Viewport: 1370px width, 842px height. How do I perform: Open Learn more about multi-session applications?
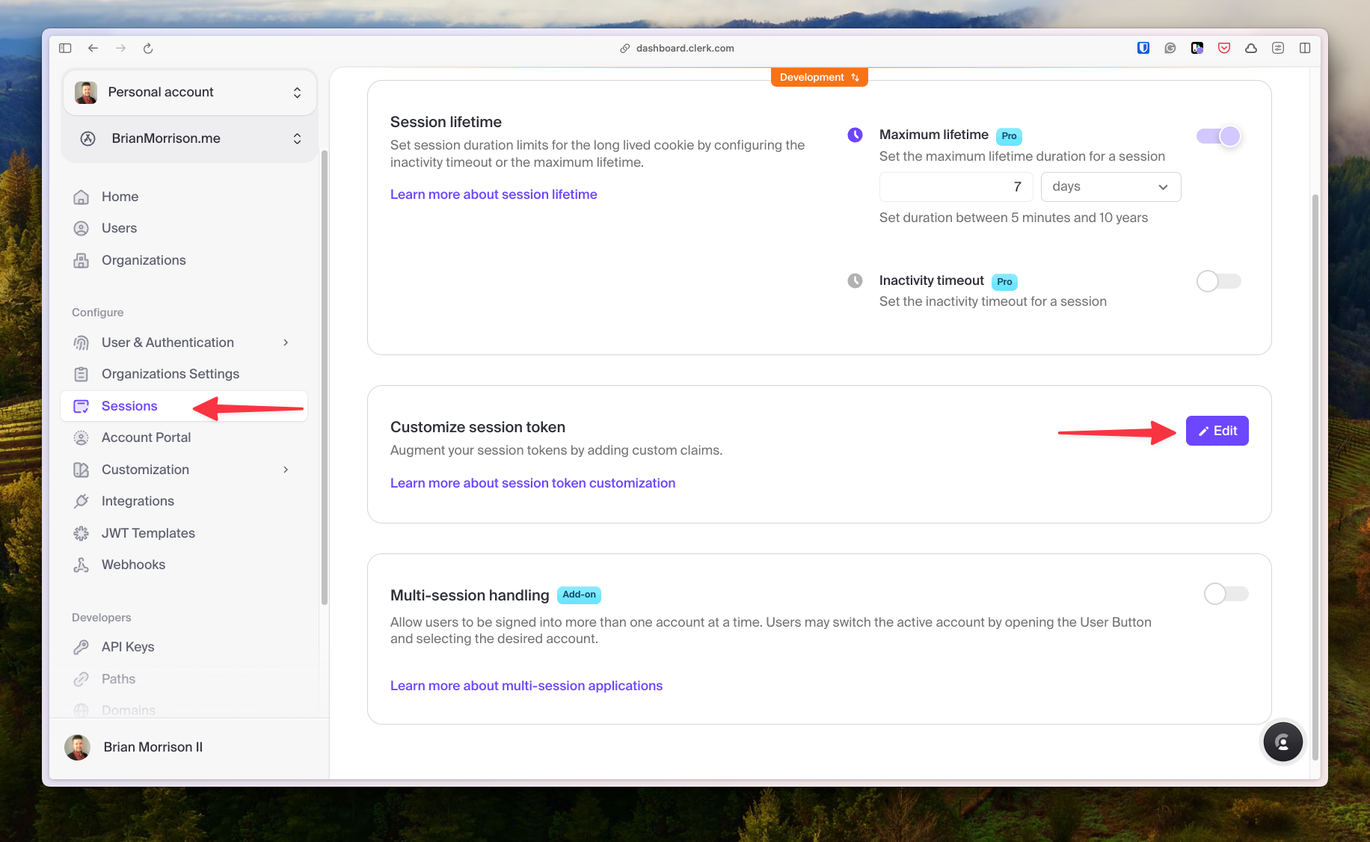(x=526, y=686)
